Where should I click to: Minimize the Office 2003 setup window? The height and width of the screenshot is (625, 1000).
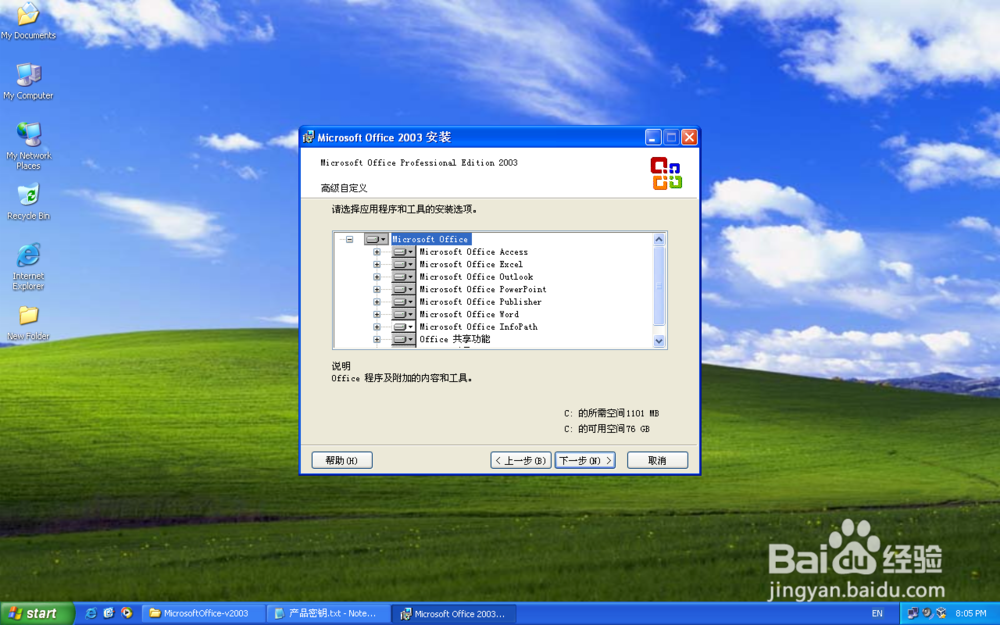click(653, 137)
